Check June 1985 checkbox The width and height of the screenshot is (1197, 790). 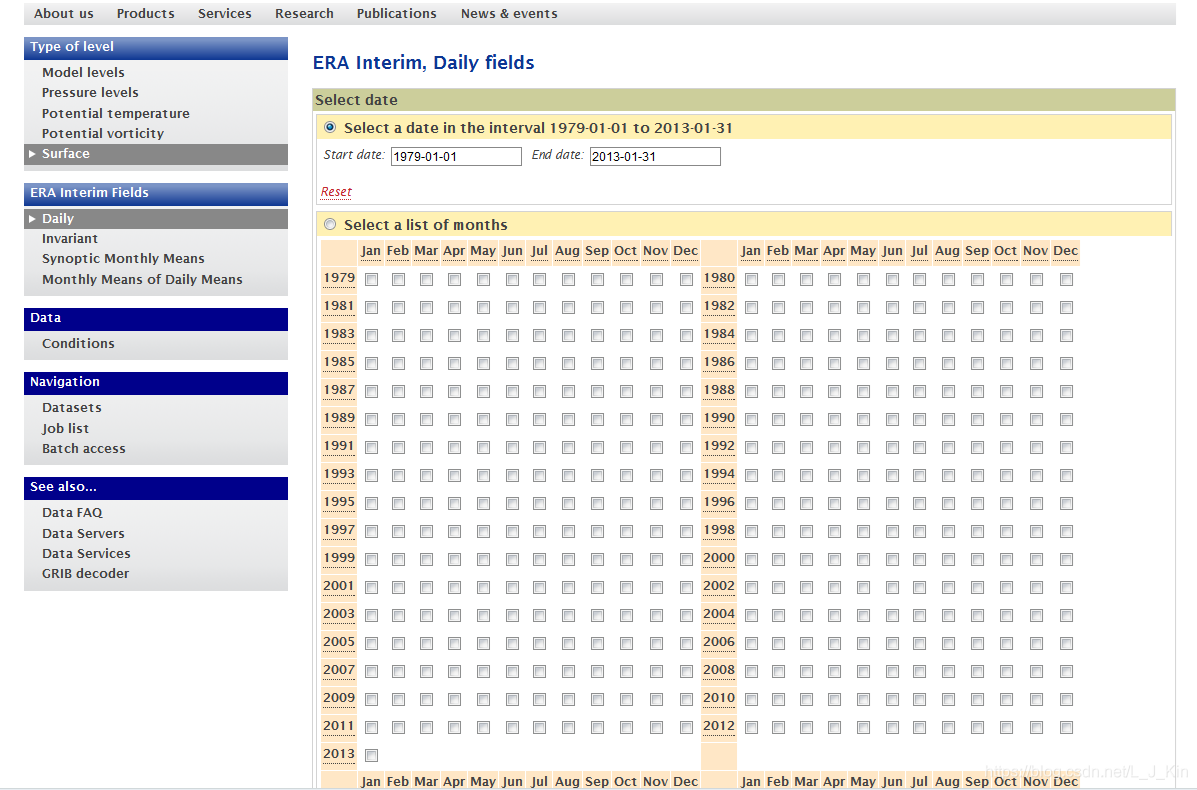512,364
